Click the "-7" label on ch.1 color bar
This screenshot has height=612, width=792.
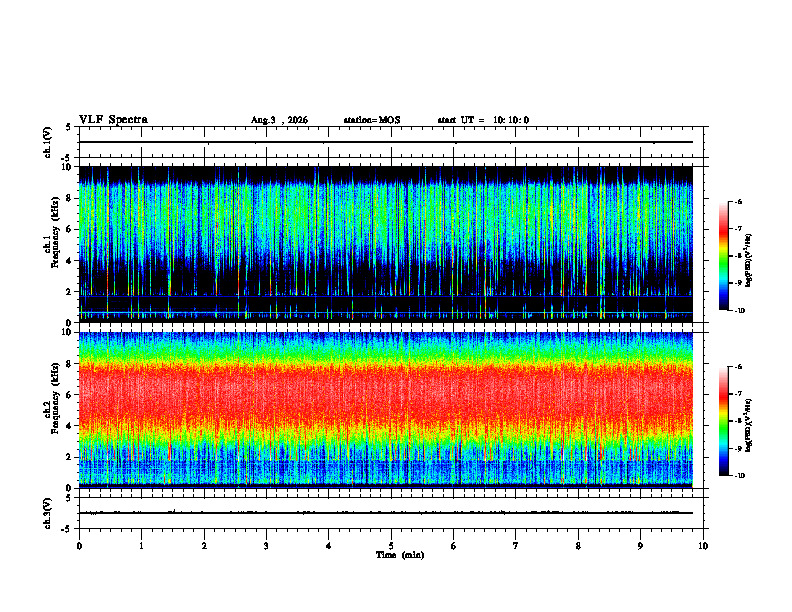(738, 229)
